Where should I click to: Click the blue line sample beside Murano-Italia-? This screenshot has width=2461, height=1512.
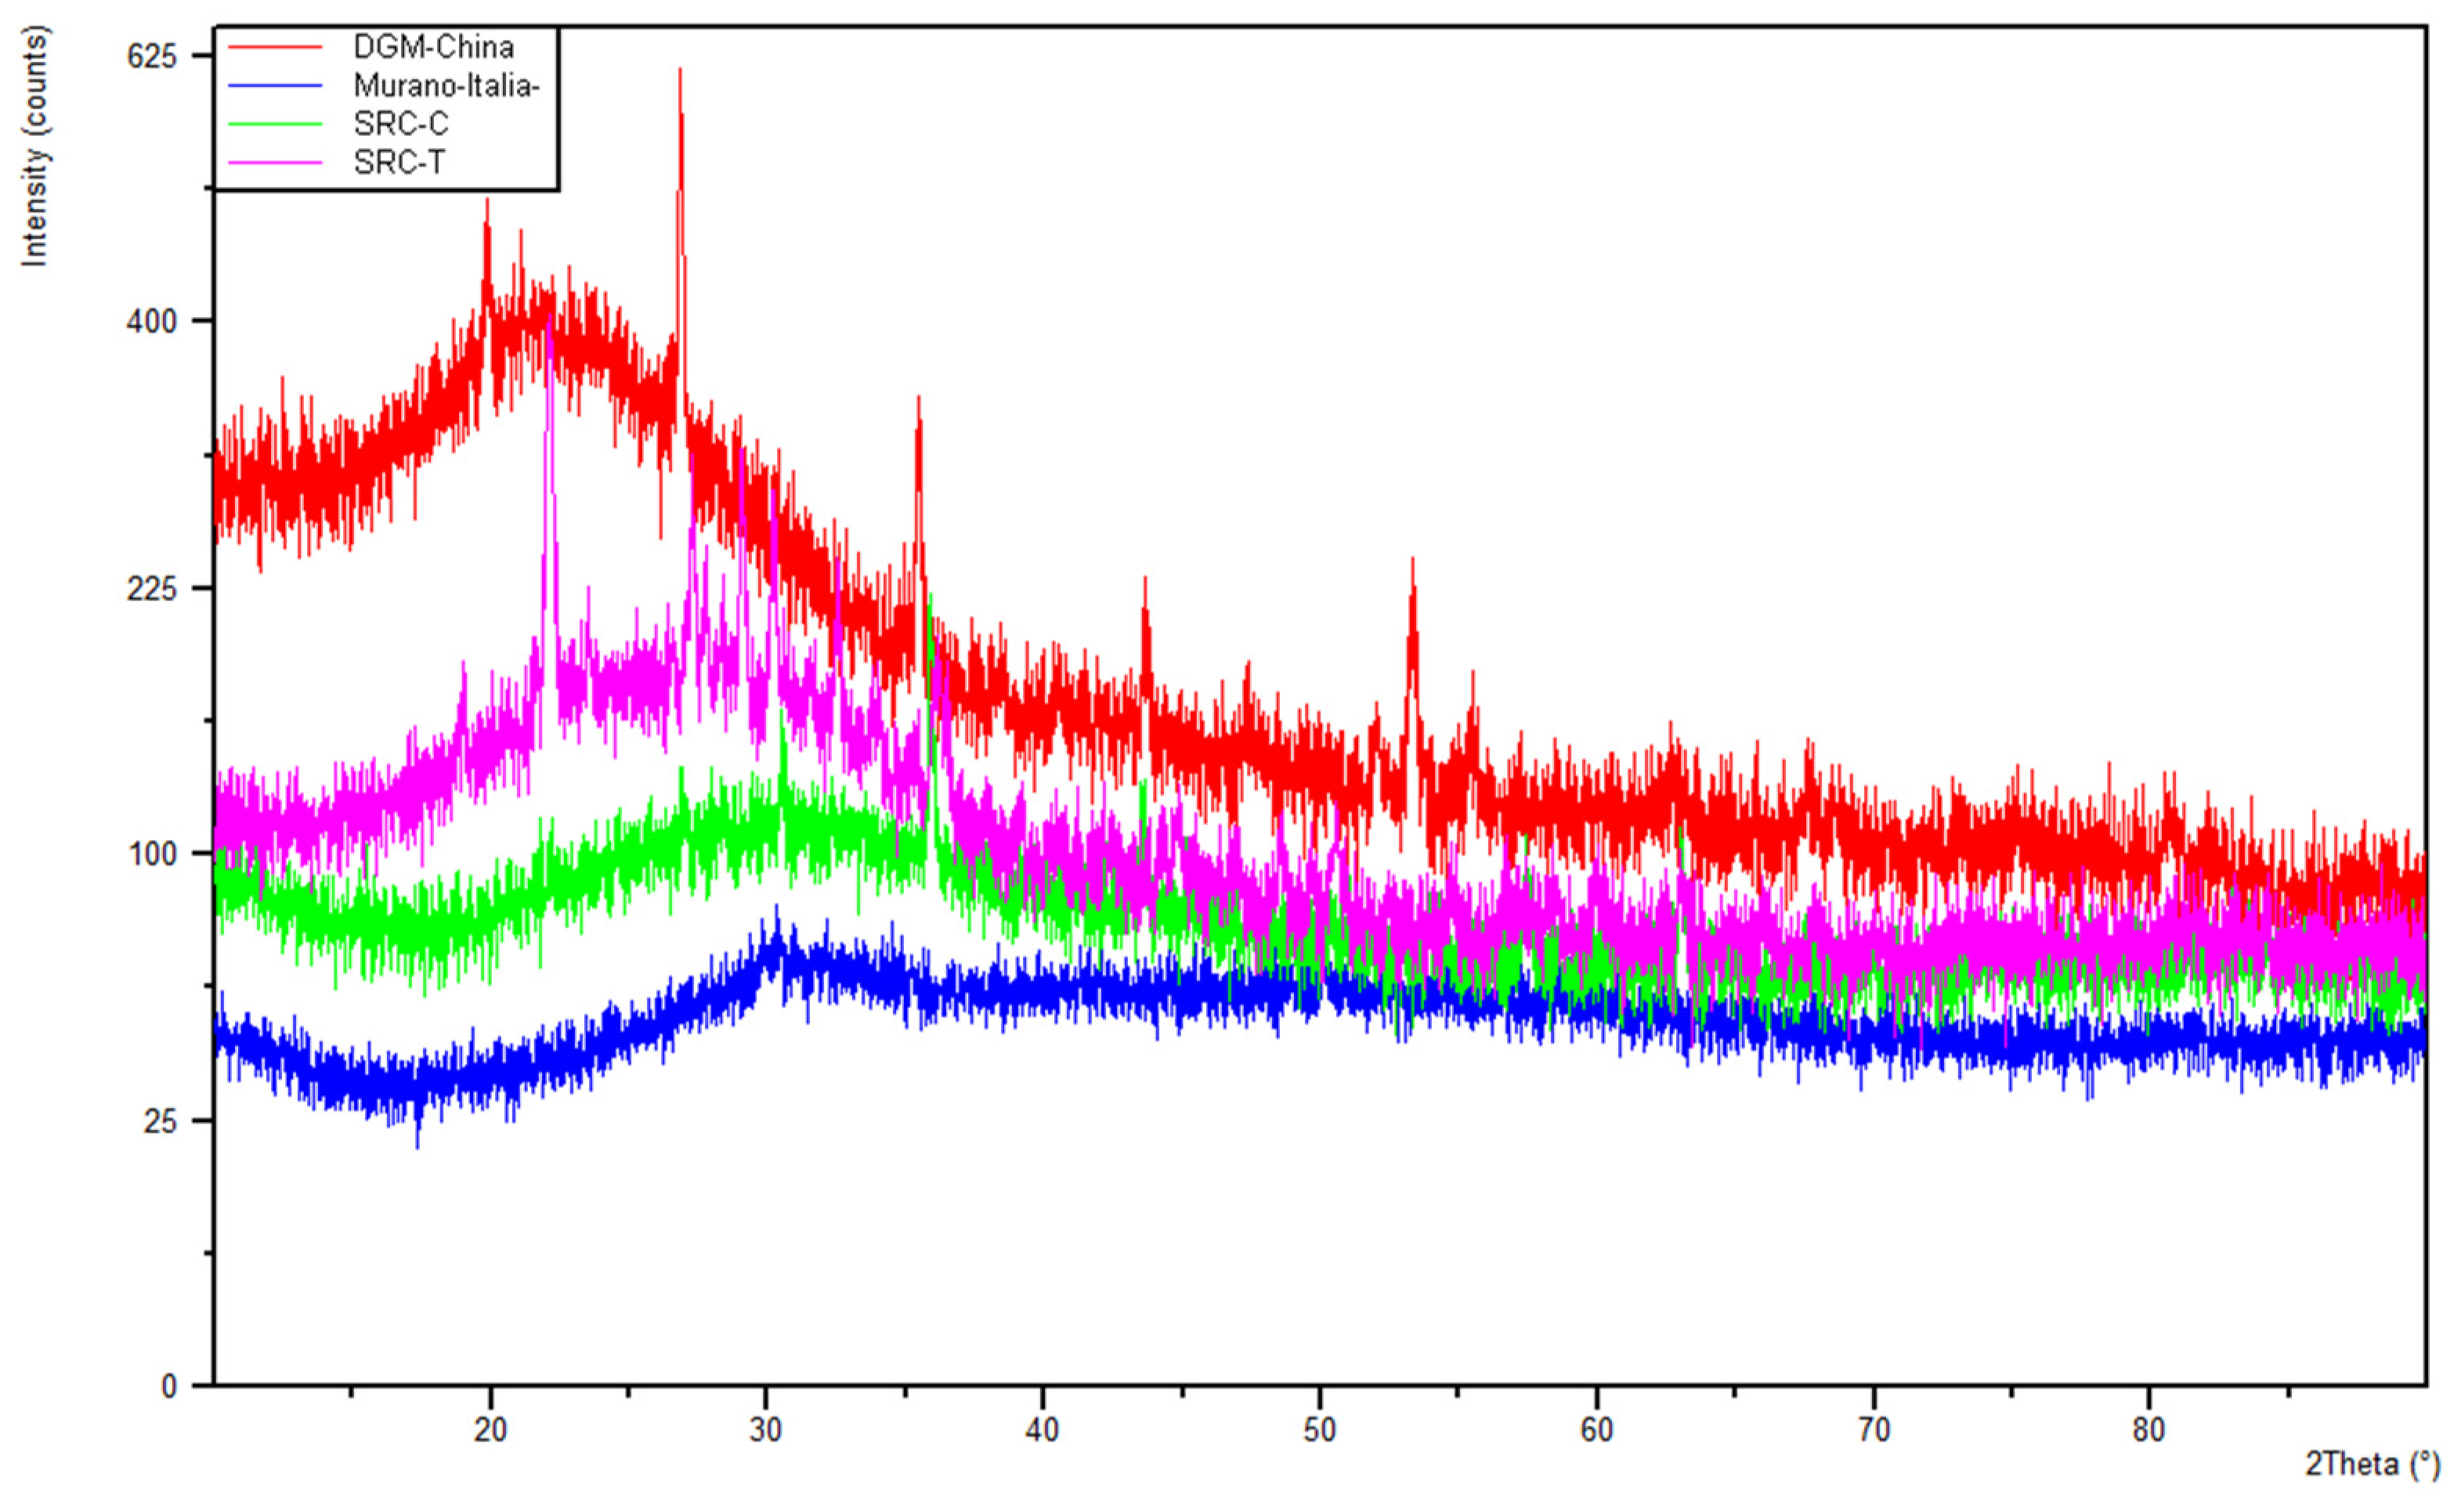[275, 86]
